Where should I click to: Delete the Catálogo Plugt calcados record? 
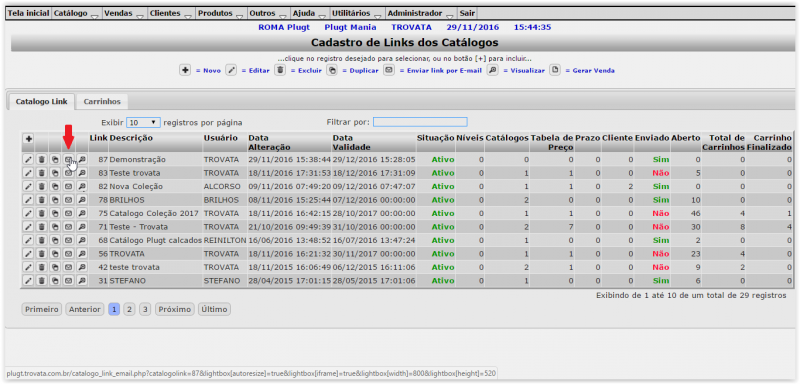pyautogui.click(x=42, y=240)
